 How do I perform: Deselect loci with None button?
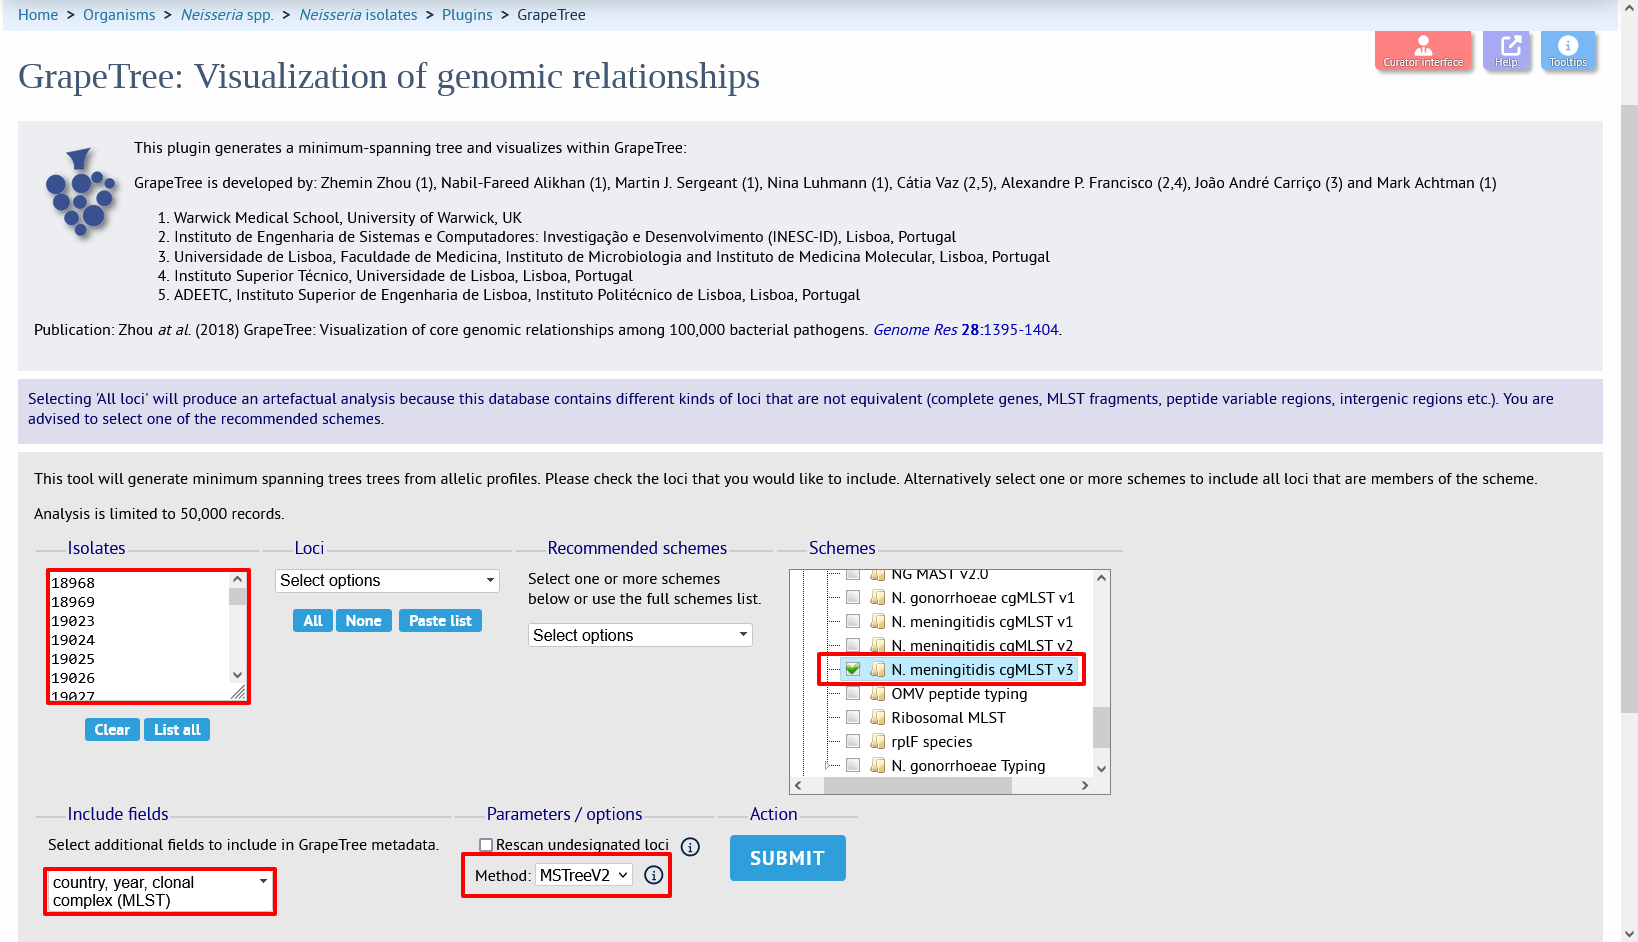pos(363,621)
